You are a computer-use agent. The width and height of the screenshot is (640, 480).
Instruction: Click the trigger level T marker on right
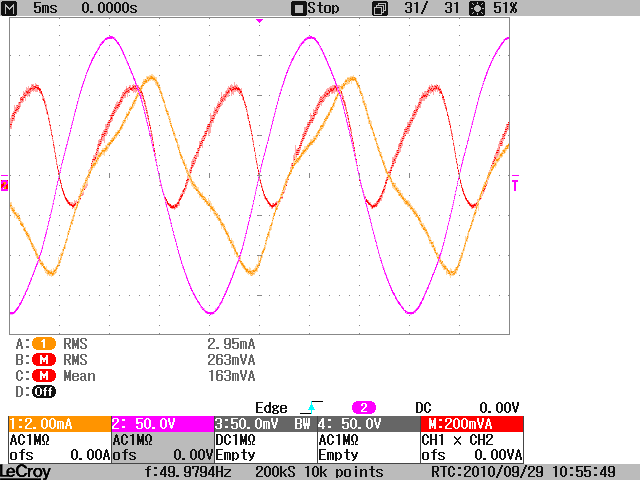(515, 184)
